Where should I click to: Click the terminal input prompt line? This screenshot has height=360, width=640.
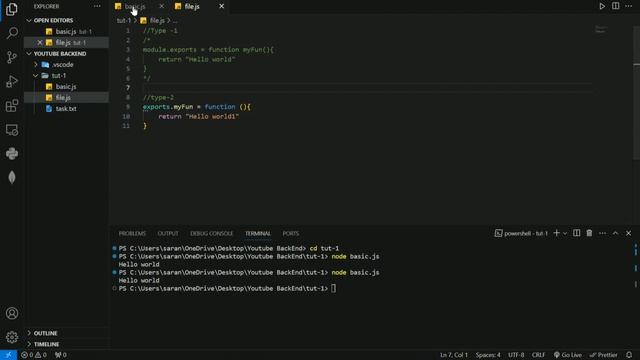click(226, 288)
